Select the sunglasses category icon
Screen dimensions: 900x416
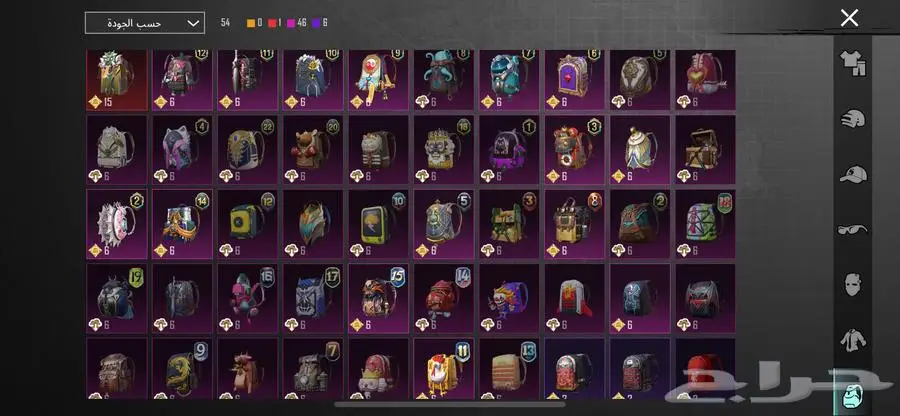click(853, 230)
